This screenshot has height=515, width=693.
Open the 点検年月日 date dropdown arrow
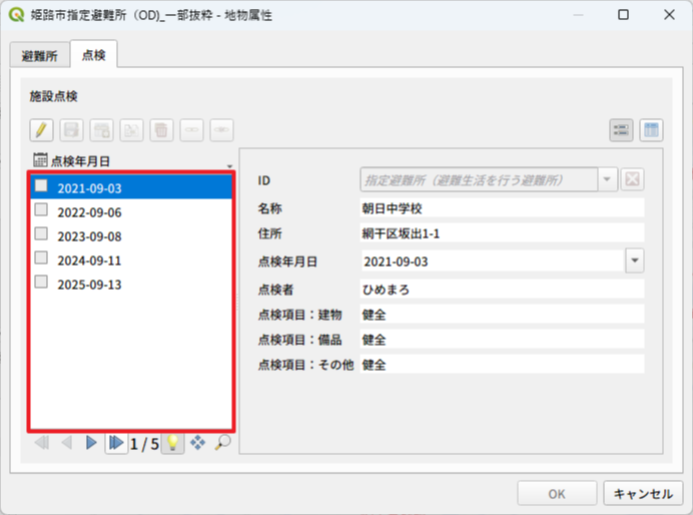pyautogui.click(x=634, y=260)
